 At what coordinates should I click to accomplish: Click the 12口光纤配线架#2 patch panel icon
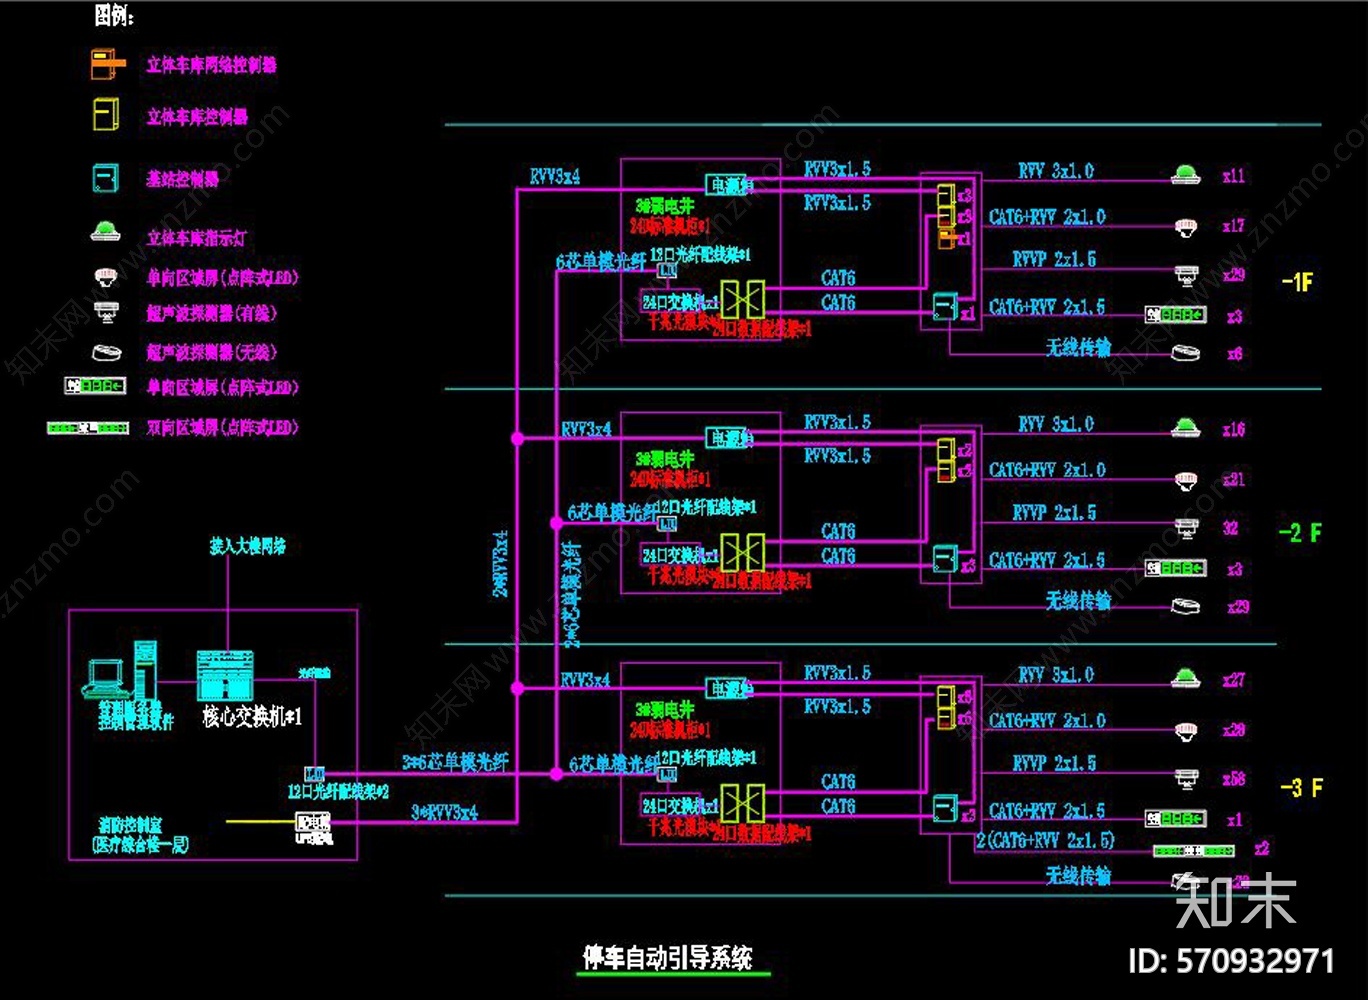[313, 772]
